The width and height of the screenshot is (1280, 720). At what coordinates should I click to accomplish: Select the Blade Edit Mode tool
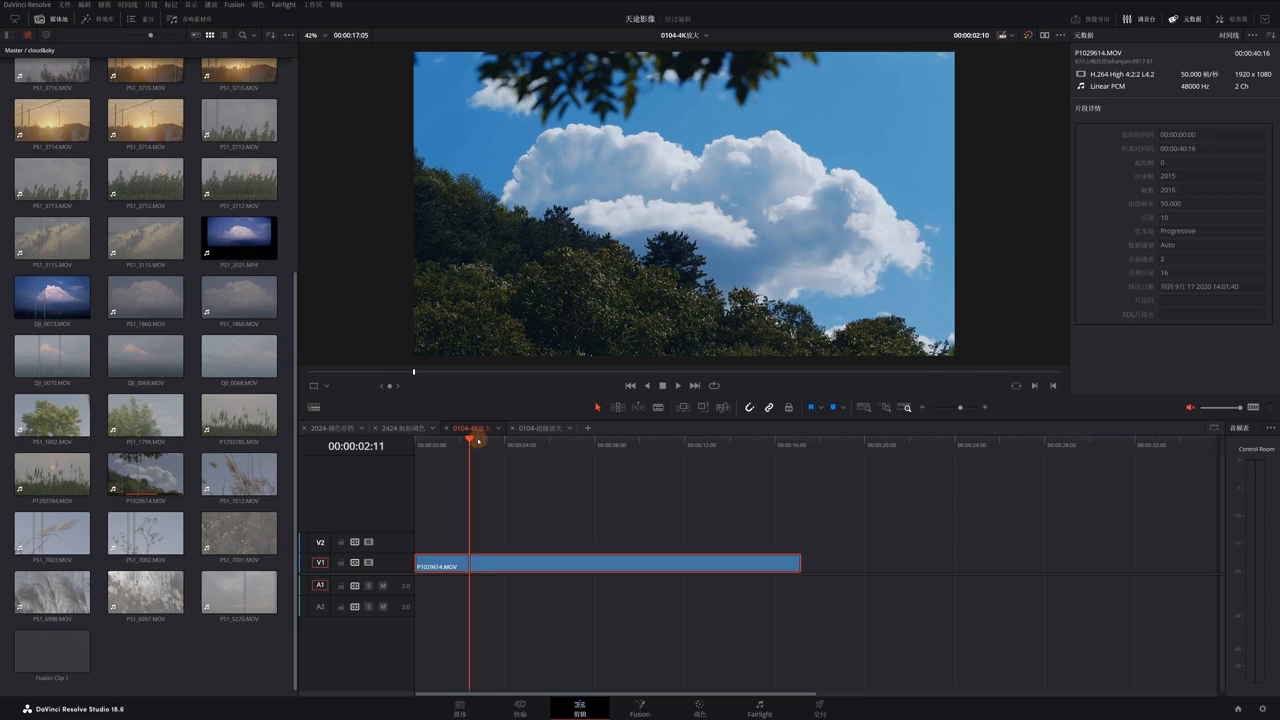(658, 407)
